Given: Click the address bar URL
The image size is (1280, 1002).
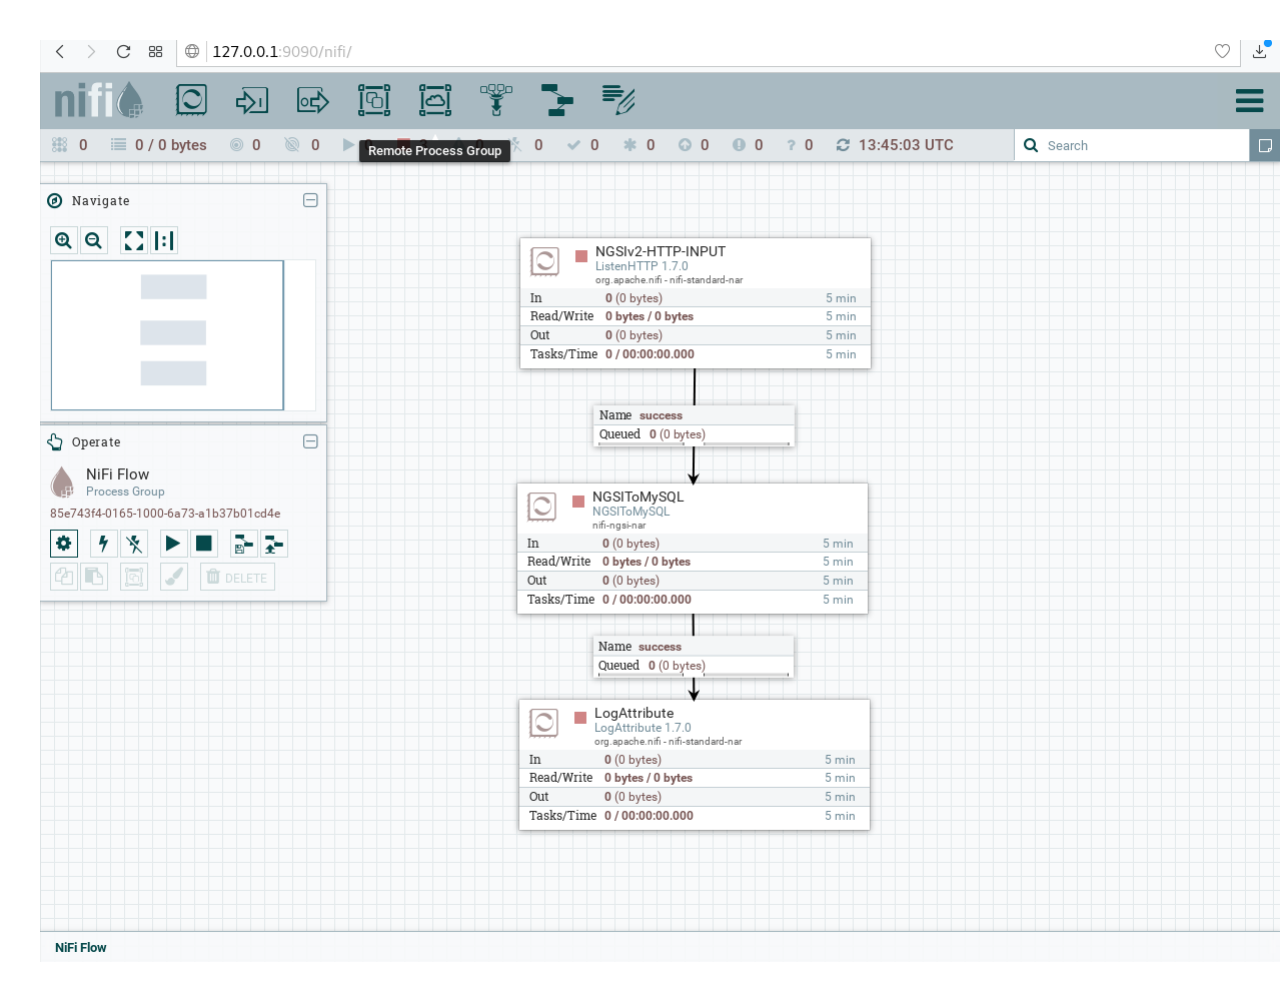Looking at the screenshot, I should point(282,51).
